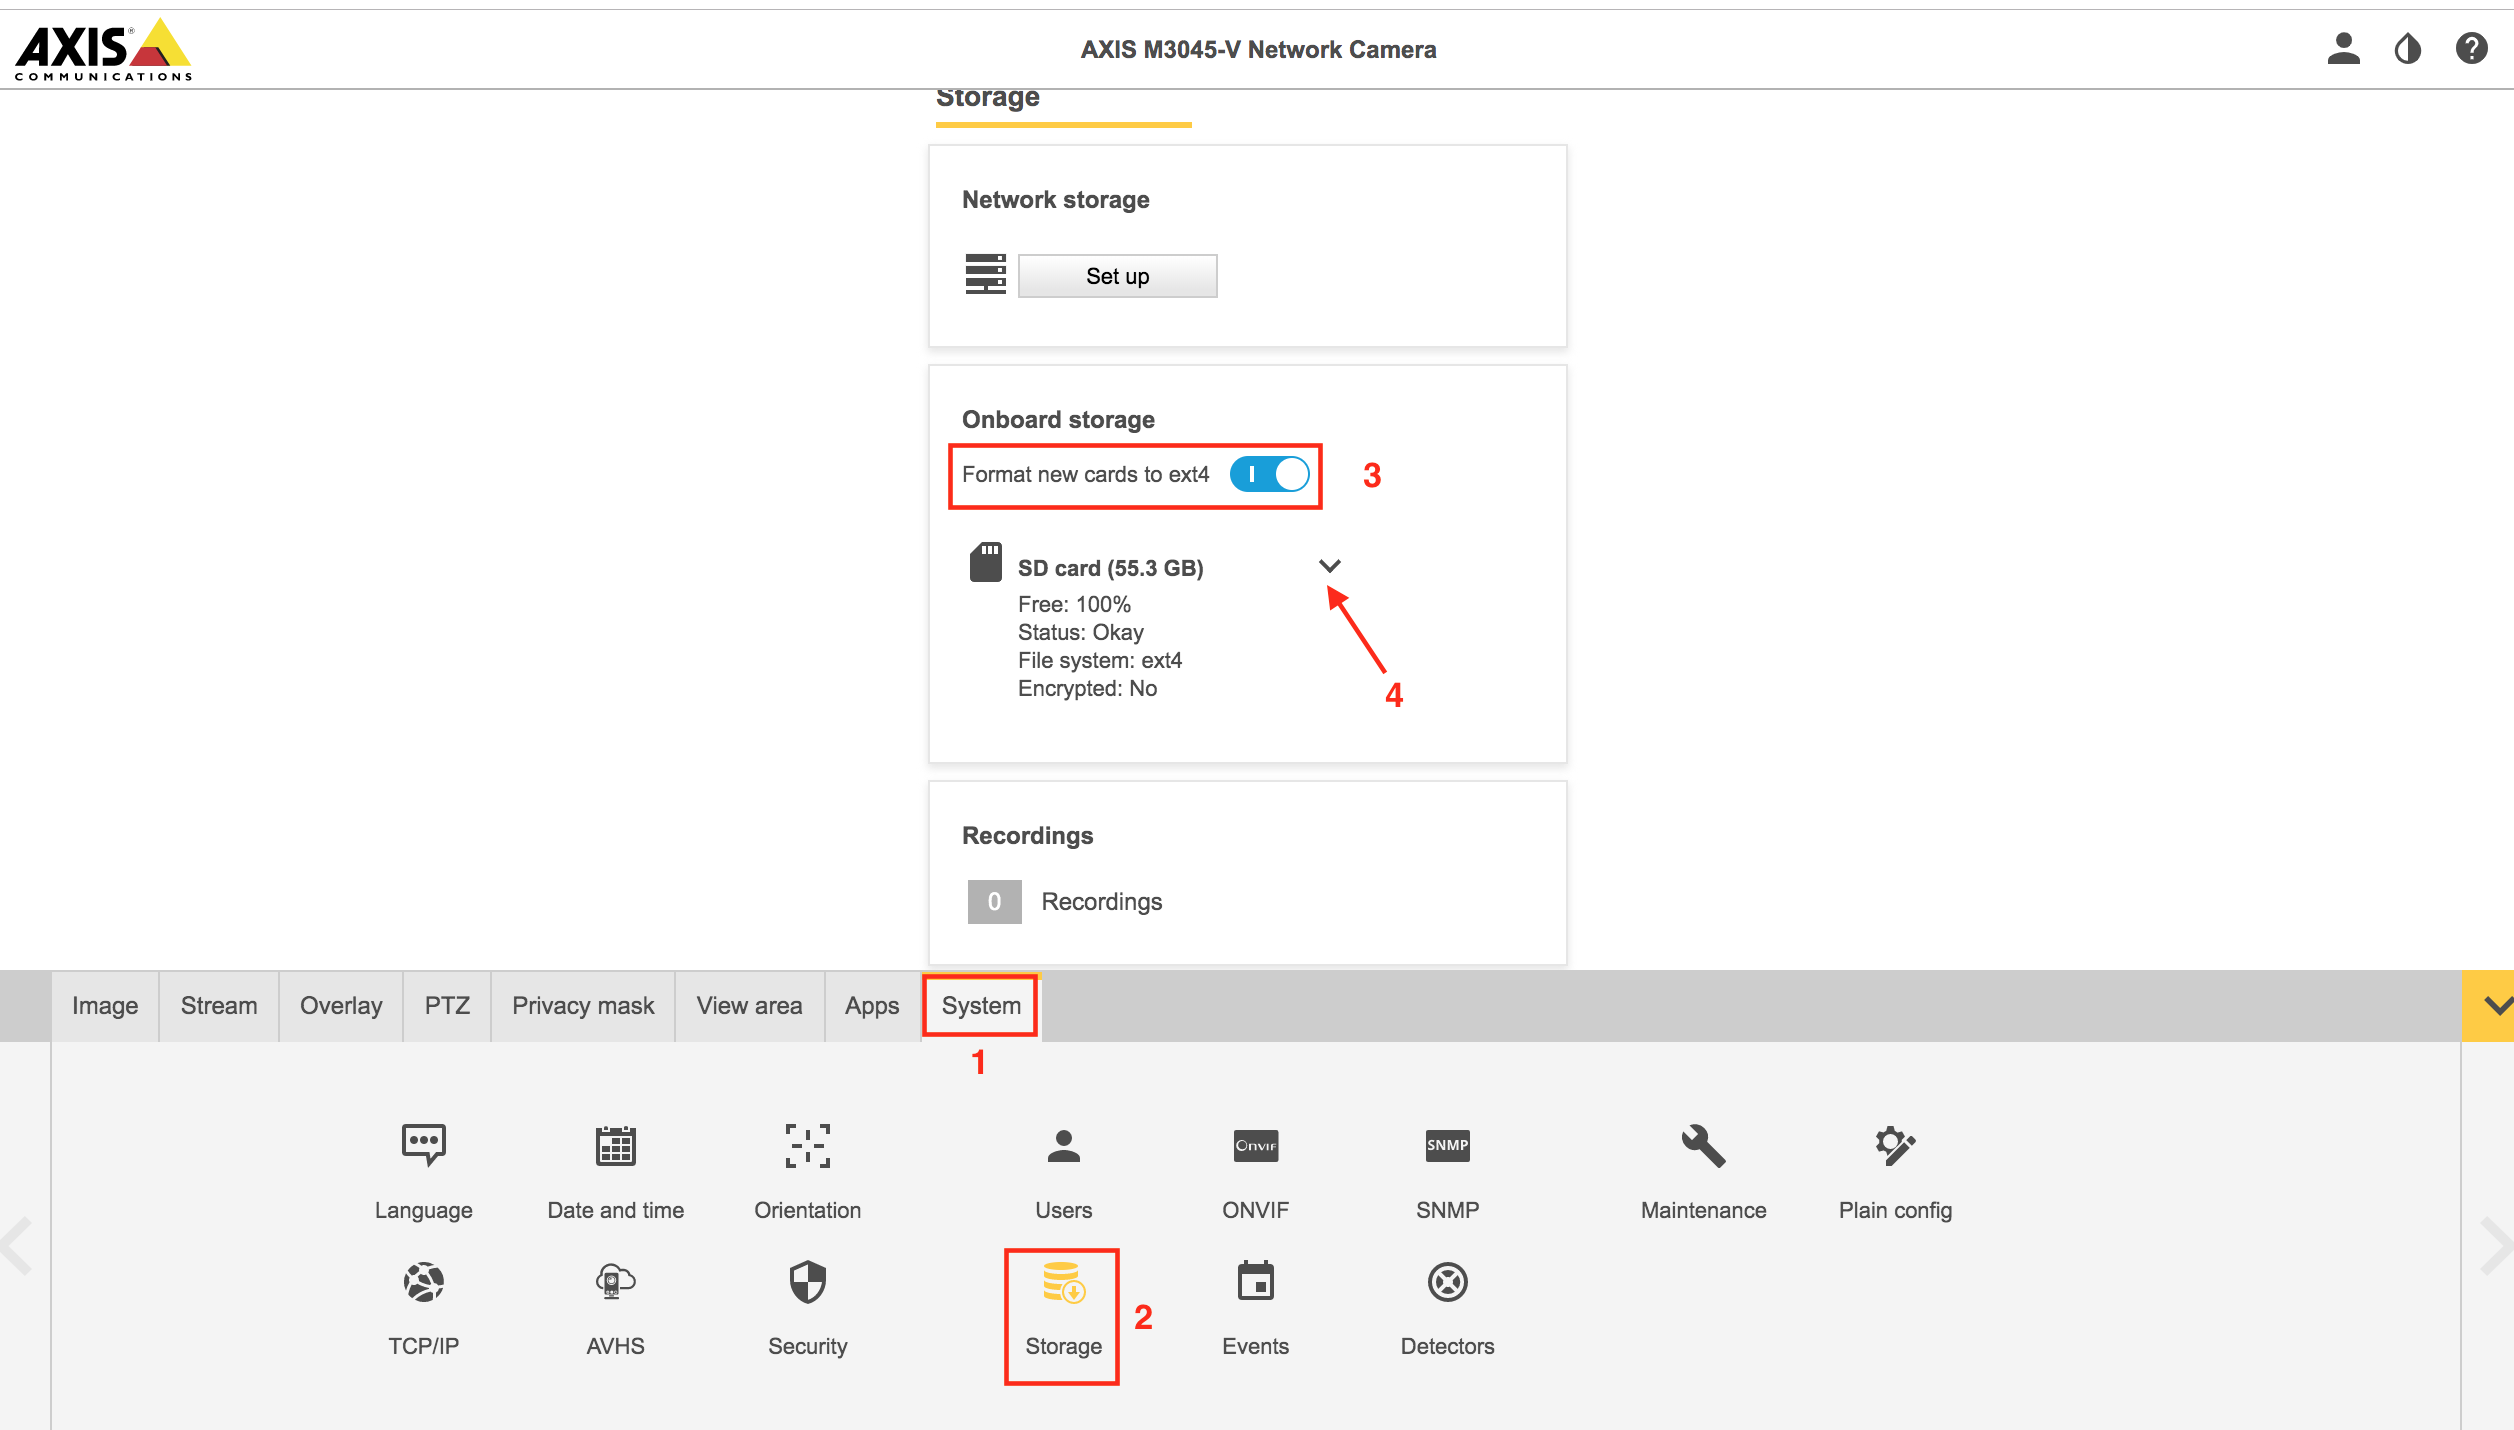Open the Users management icon
2514x1430 pixels.
1064,1145
